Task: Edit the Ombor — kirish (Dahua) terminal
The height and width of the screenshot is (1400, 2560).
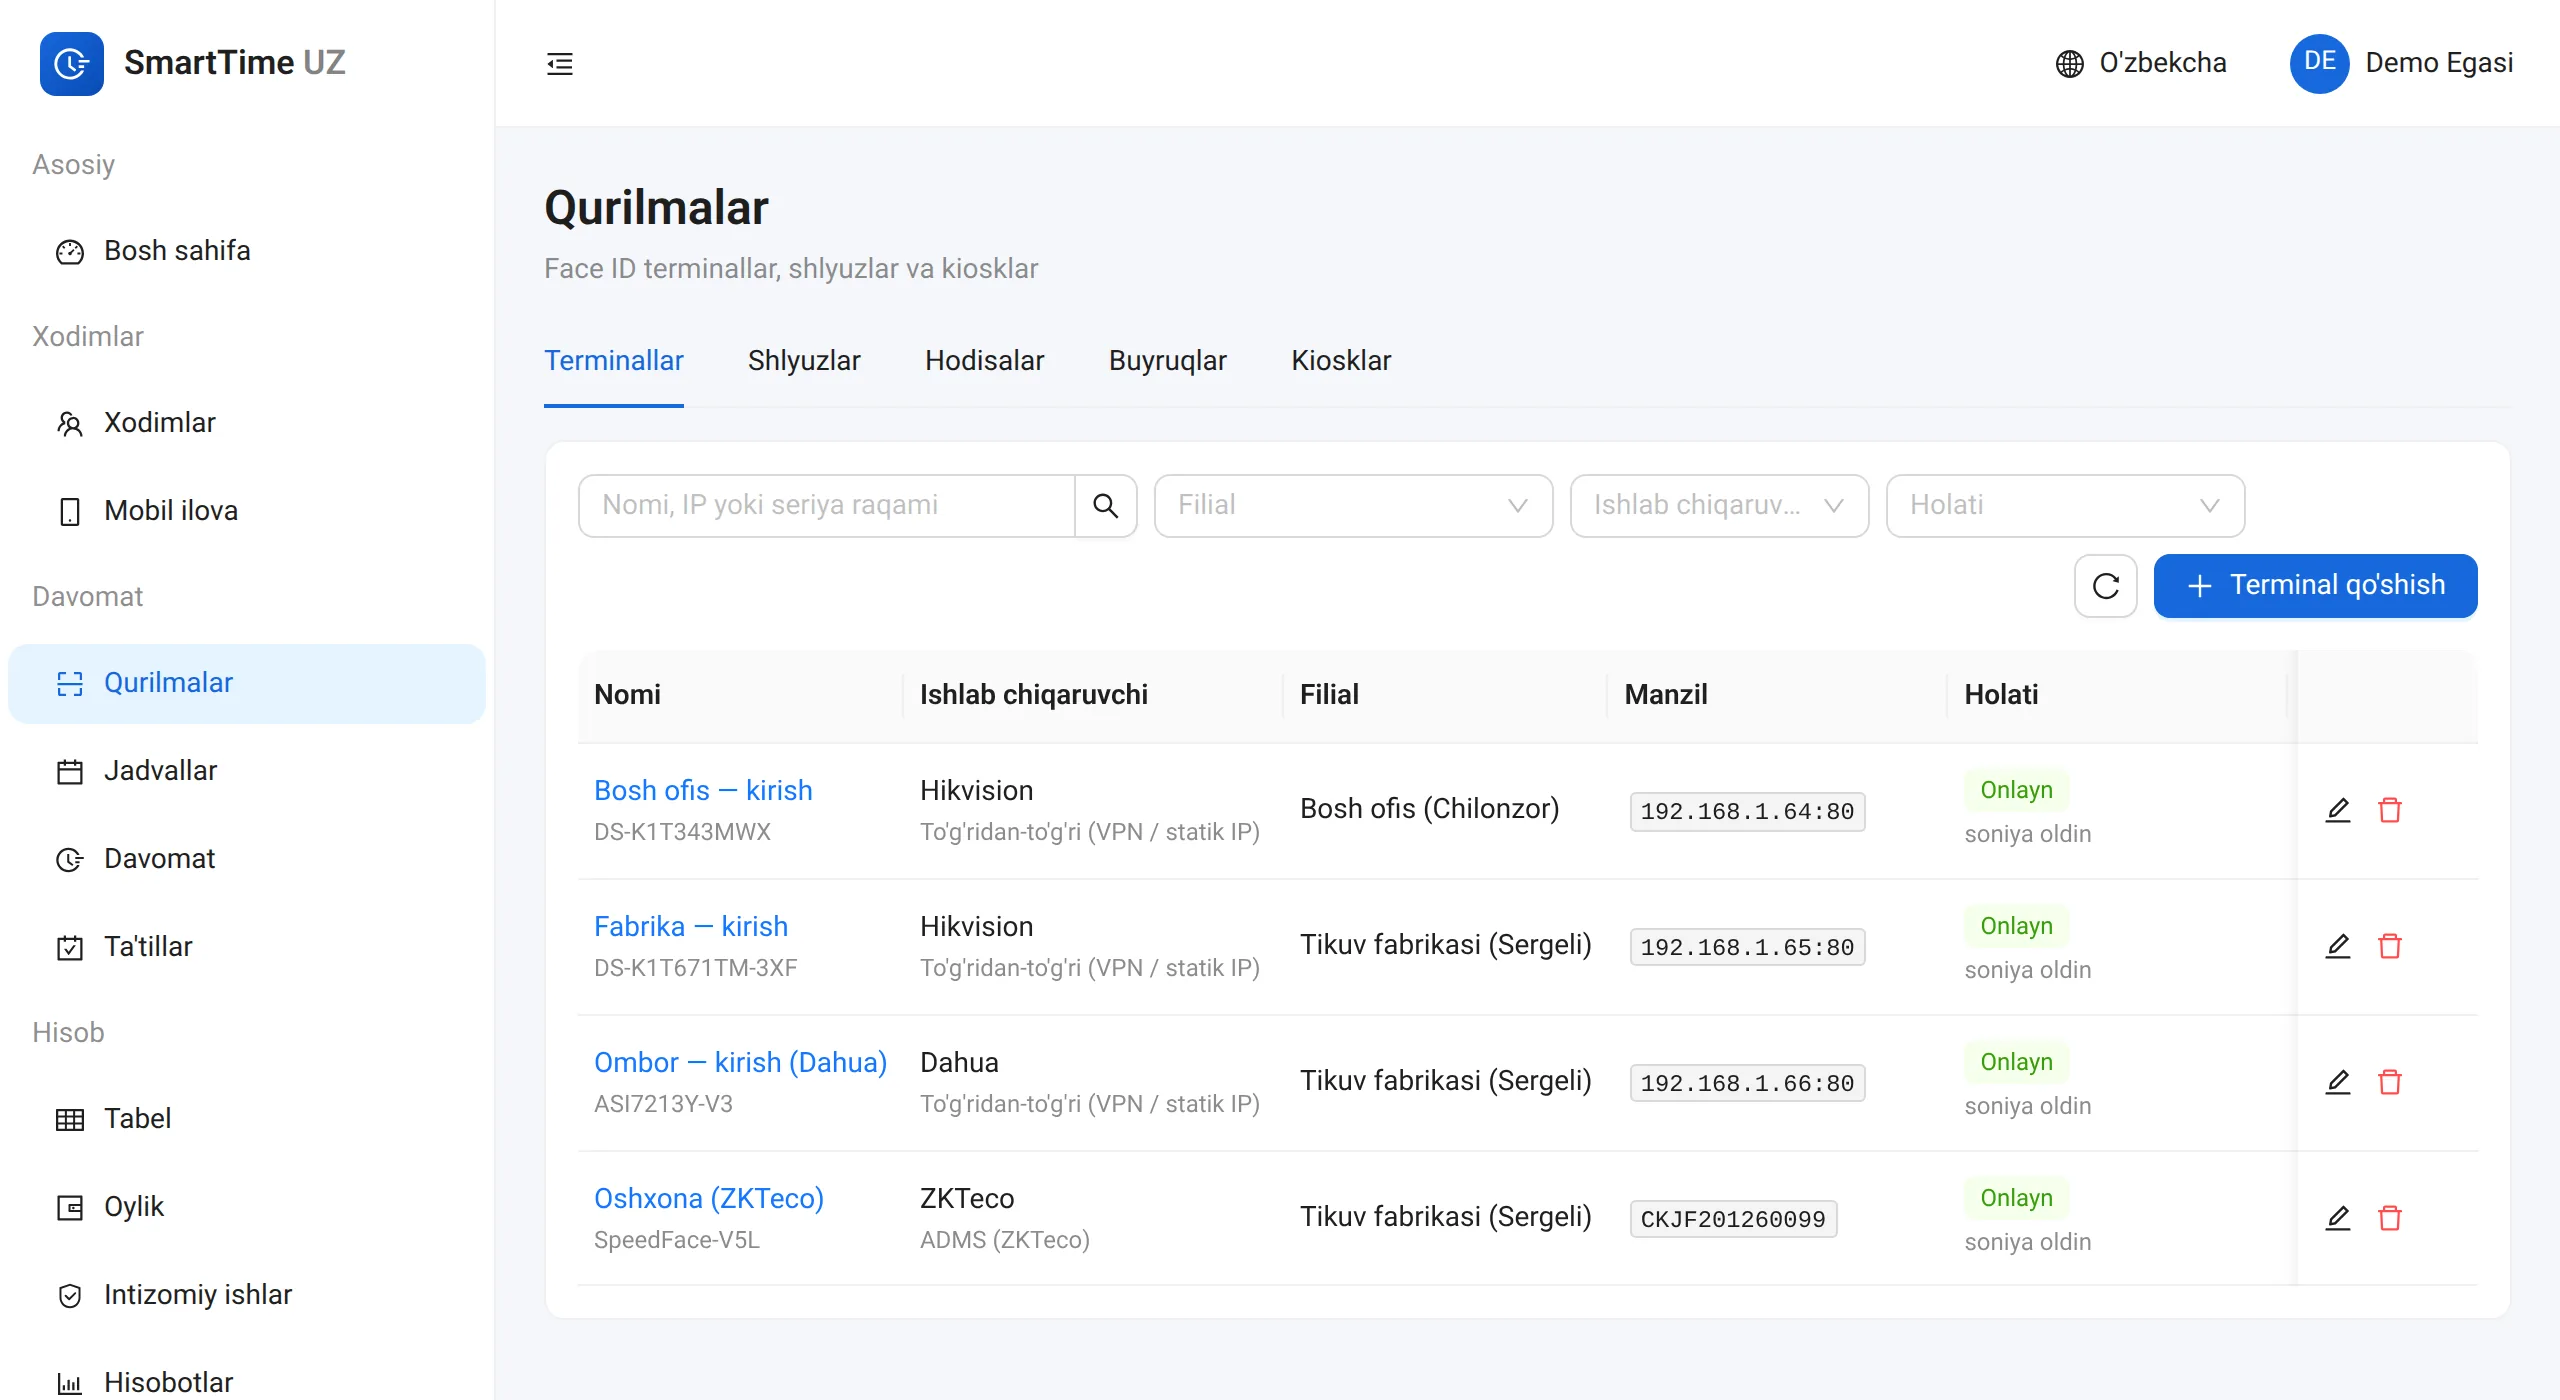Action: pos(2337,1082)
